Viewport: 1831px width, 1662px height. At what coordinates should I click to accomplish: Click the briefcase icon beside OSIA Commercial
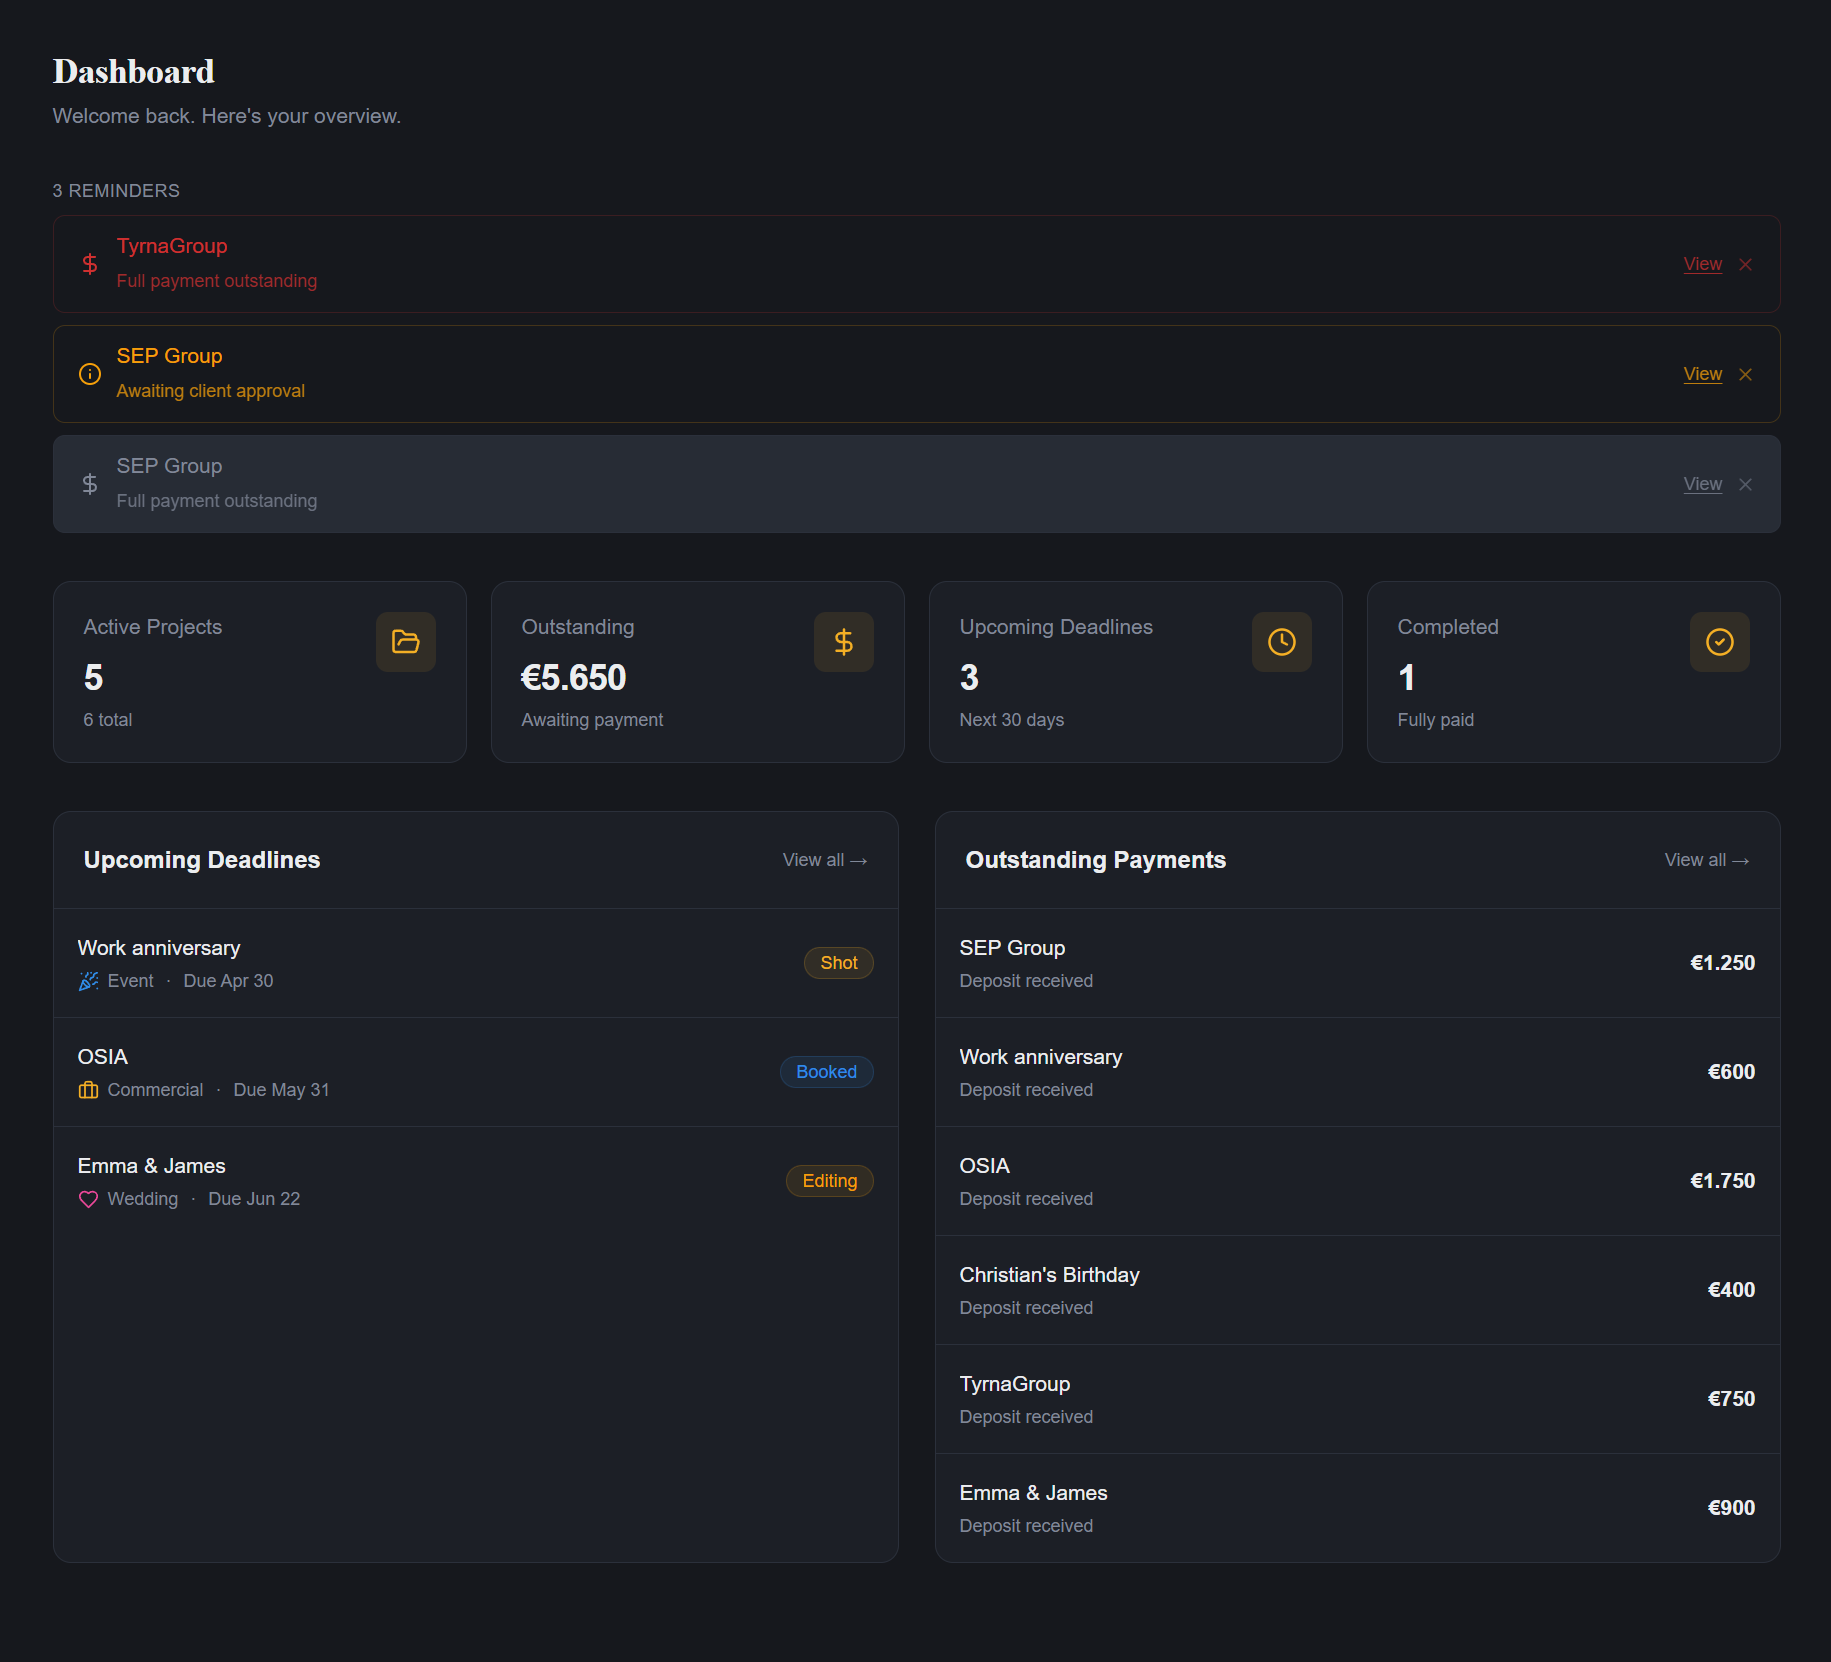pyautogui.click(x=87, y=1089)
